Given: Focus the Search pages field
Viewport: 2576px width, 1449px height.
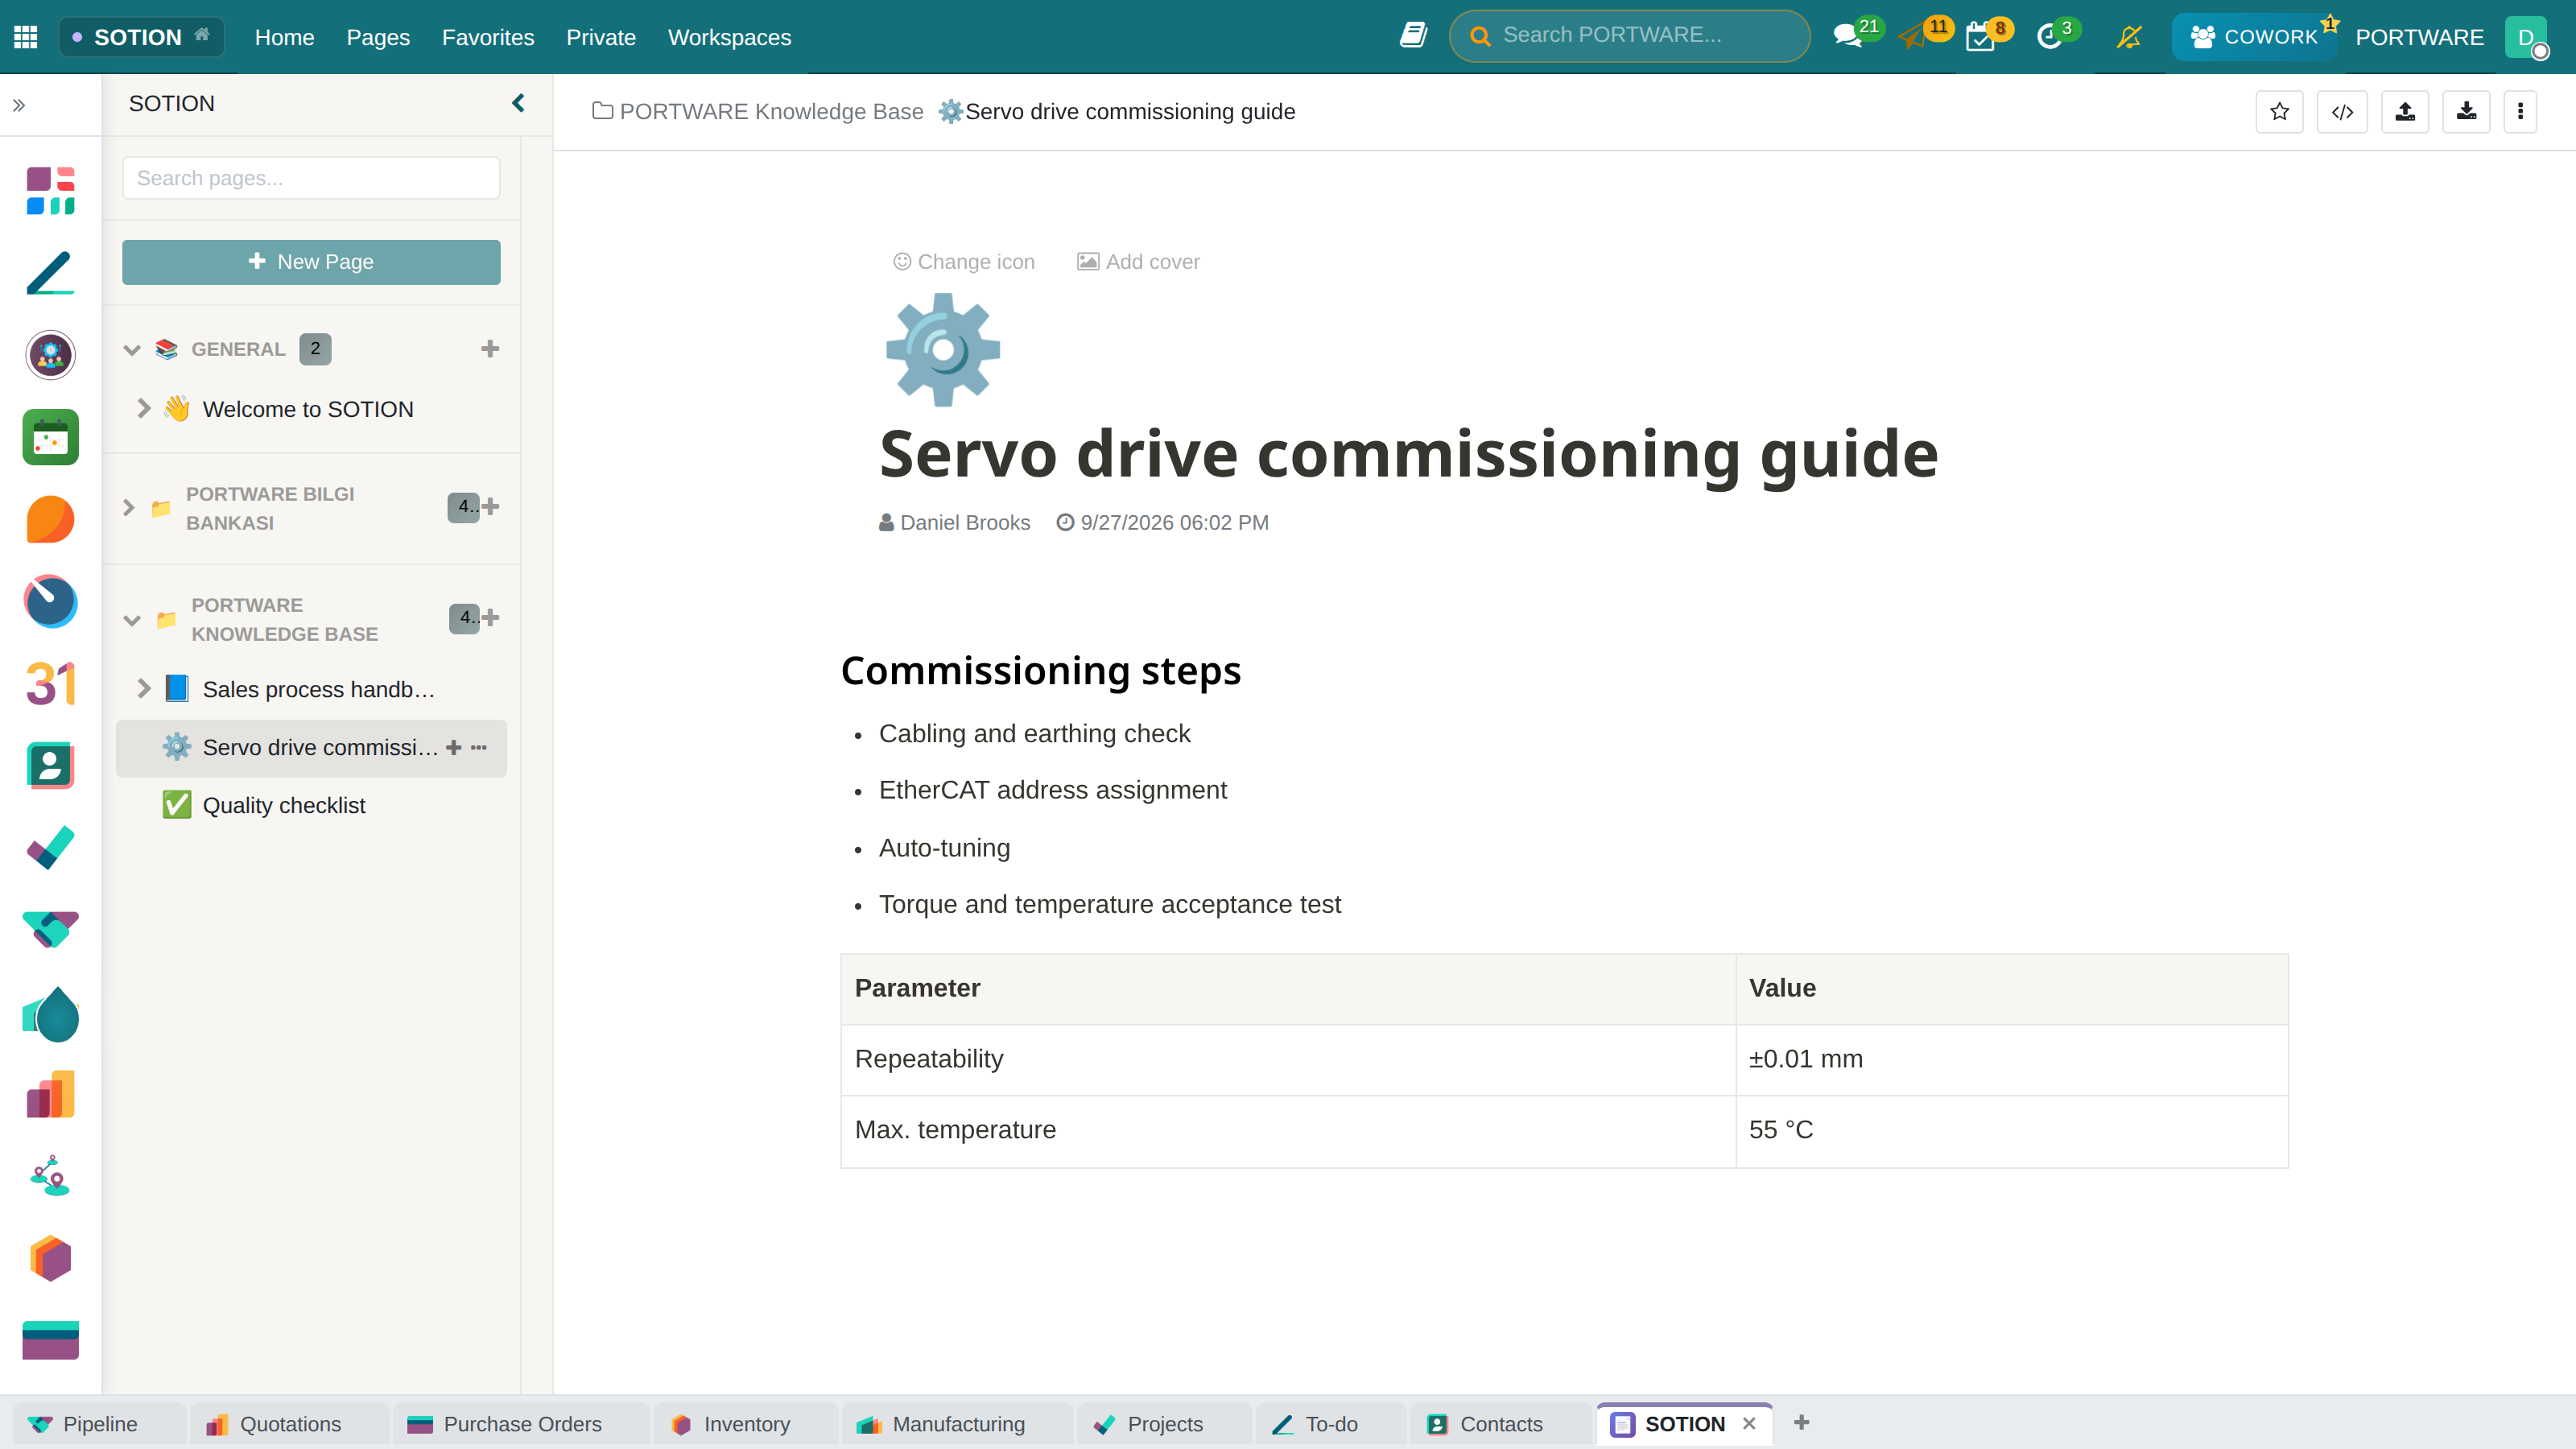Looking at the screenshot, I should tap(311, 178).
